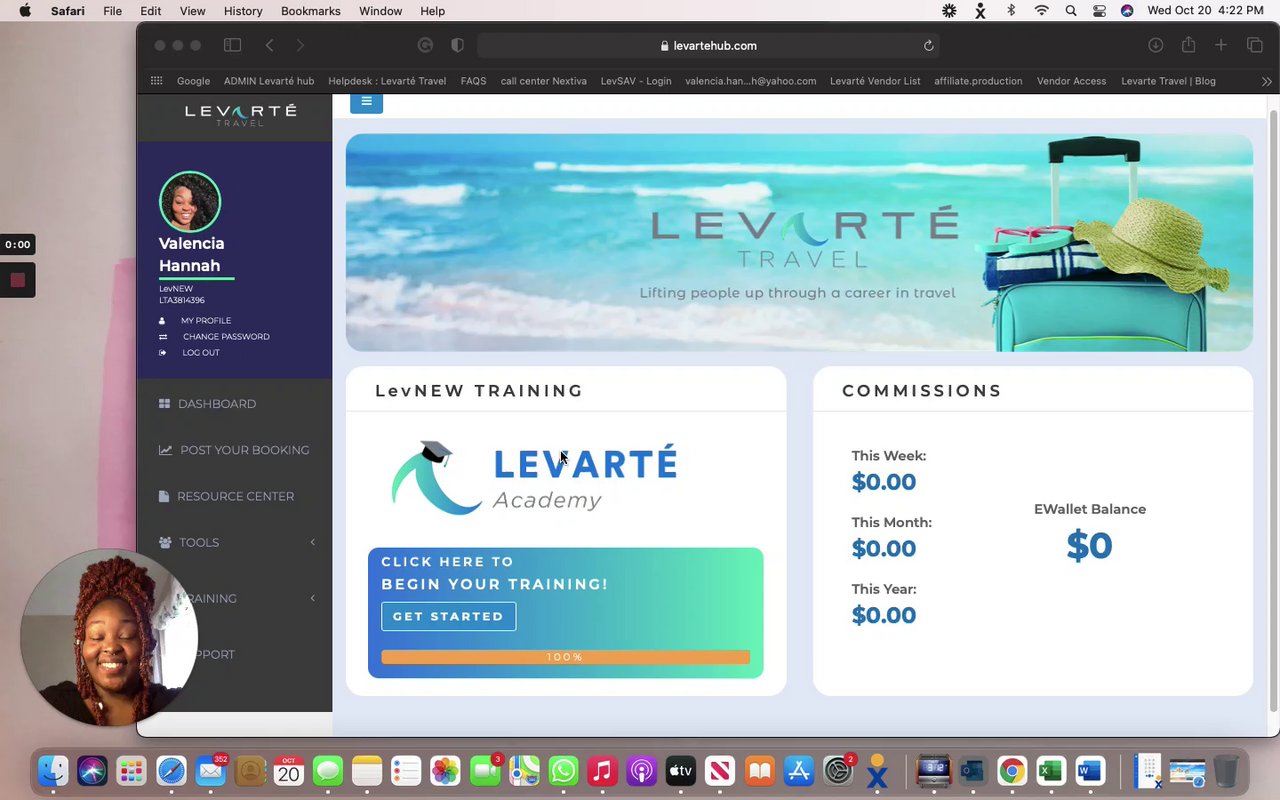Open Mail from the Dock
Image resolution: width=1280 pixels, height=800 pixels.
point(211,771)
